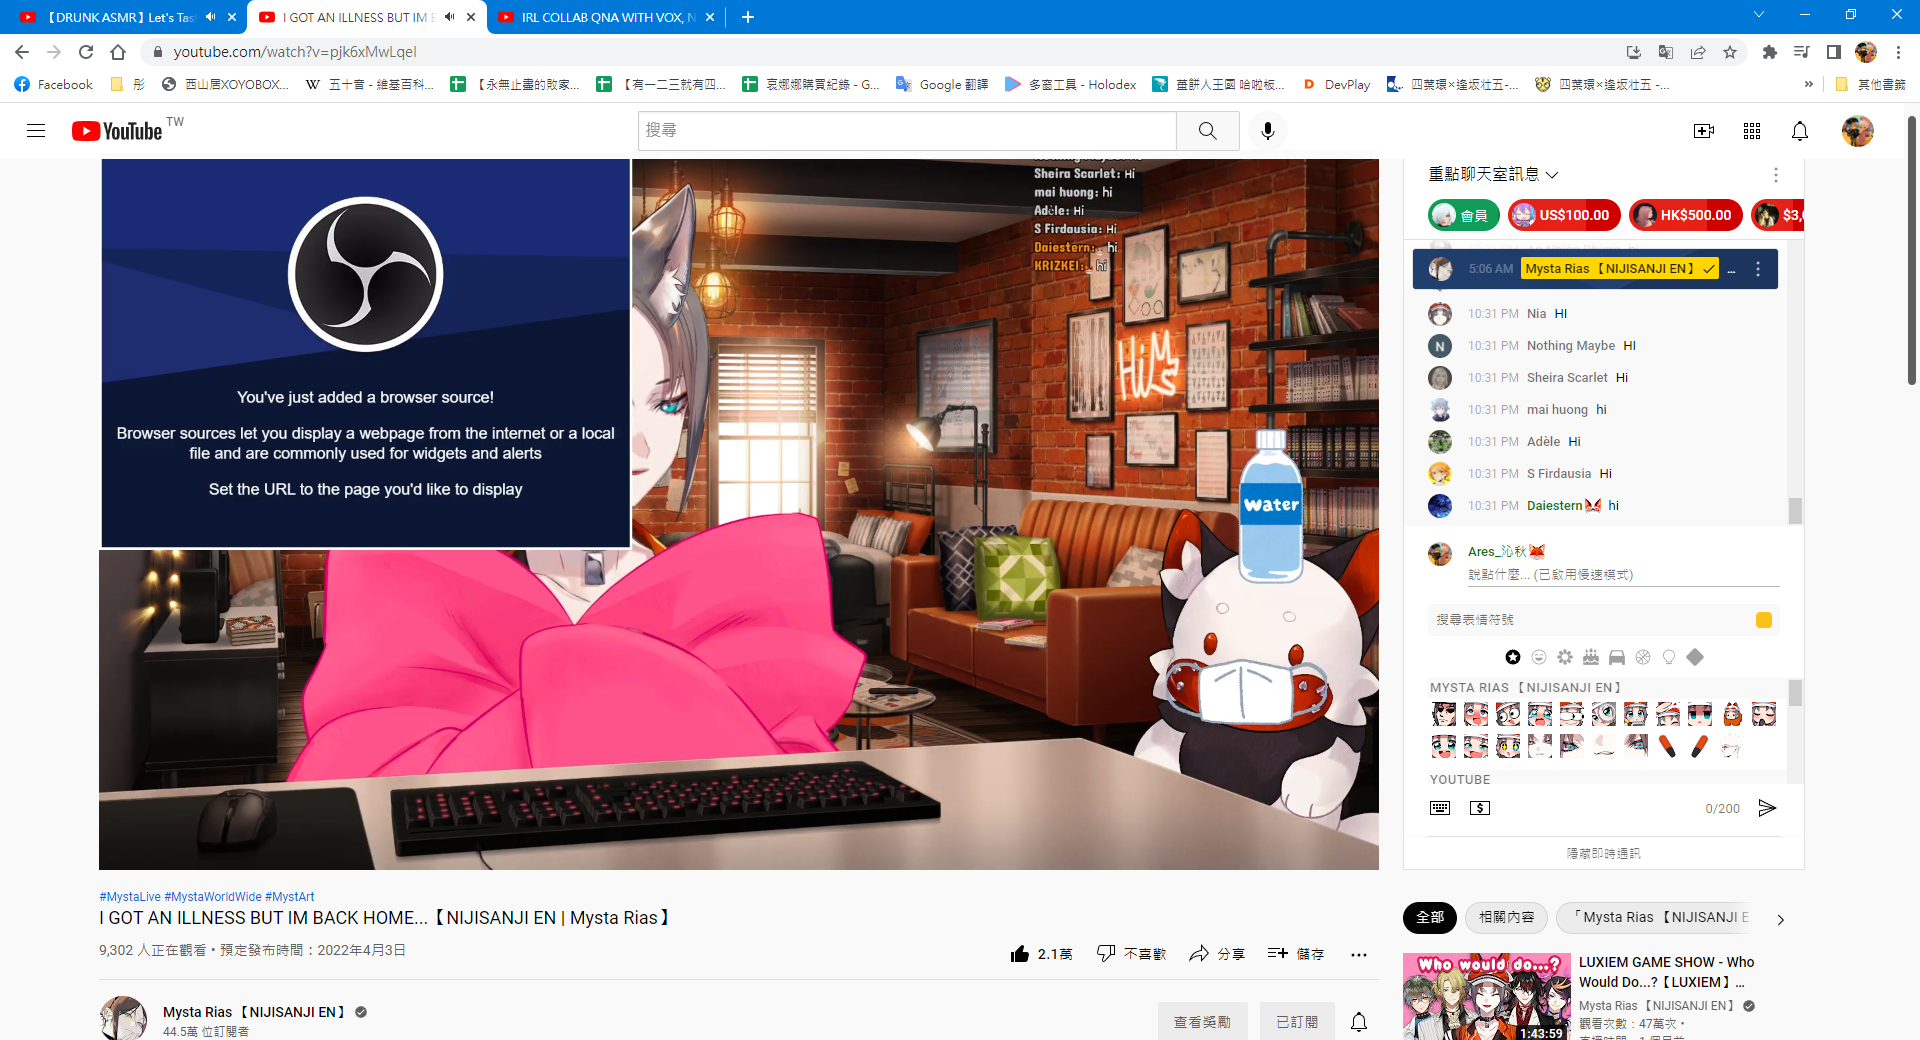Image resolution: width=1920 pixels, height=1040 pixels.
Task: Toggle yellow skin tone selector
Action: 1764,620
